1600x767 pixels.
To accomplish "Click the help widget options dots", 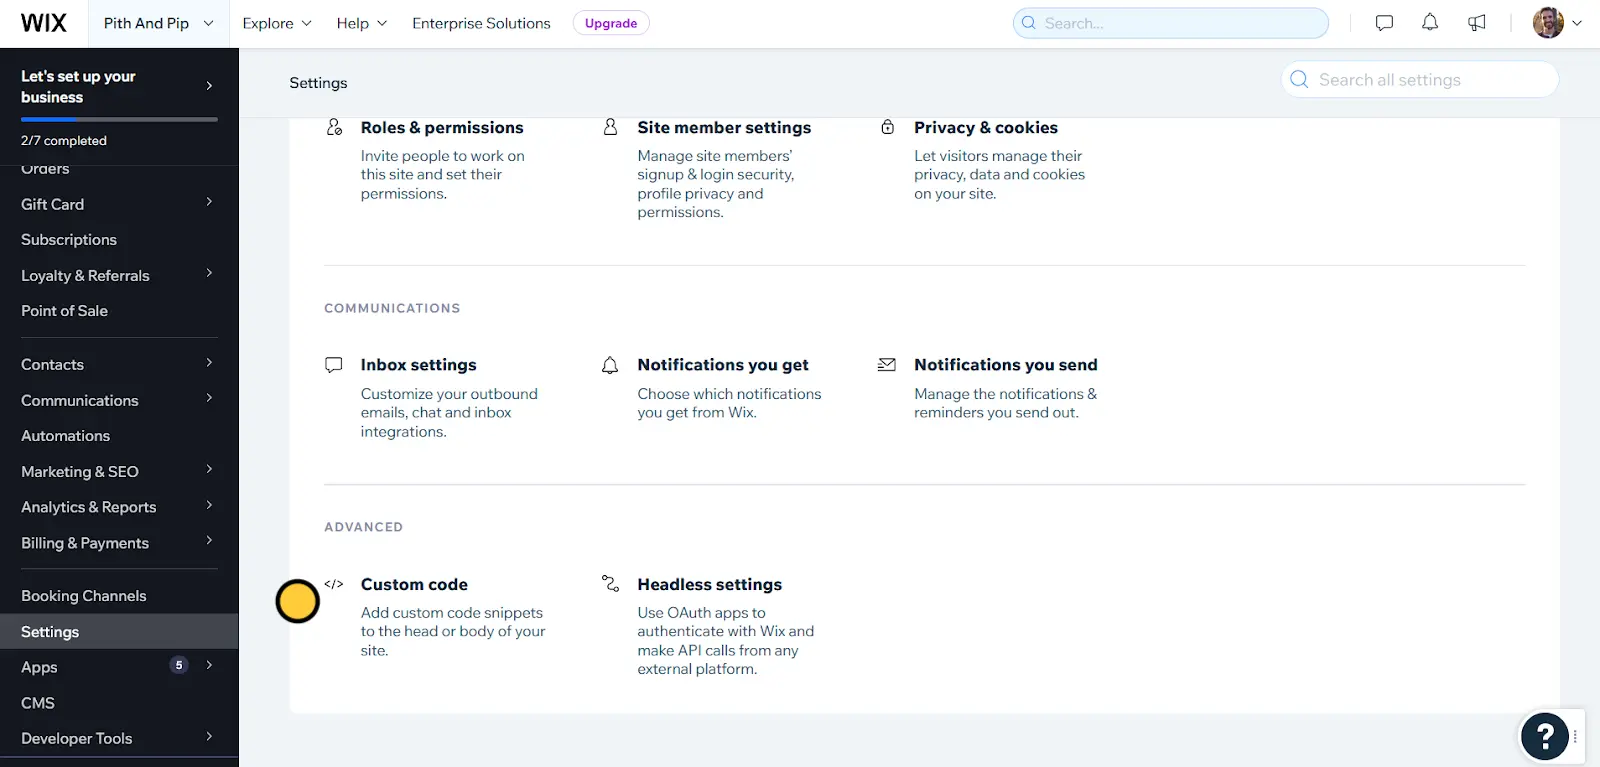I will [x=1575, y=737].
